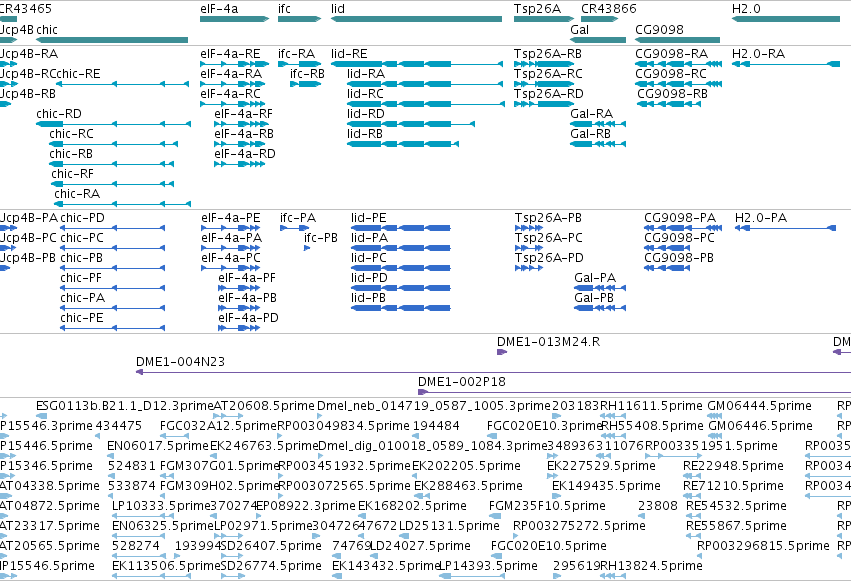Screen dimensions: 851x581
Task: Select the eIF-4a gene feature
Action: 234,19
